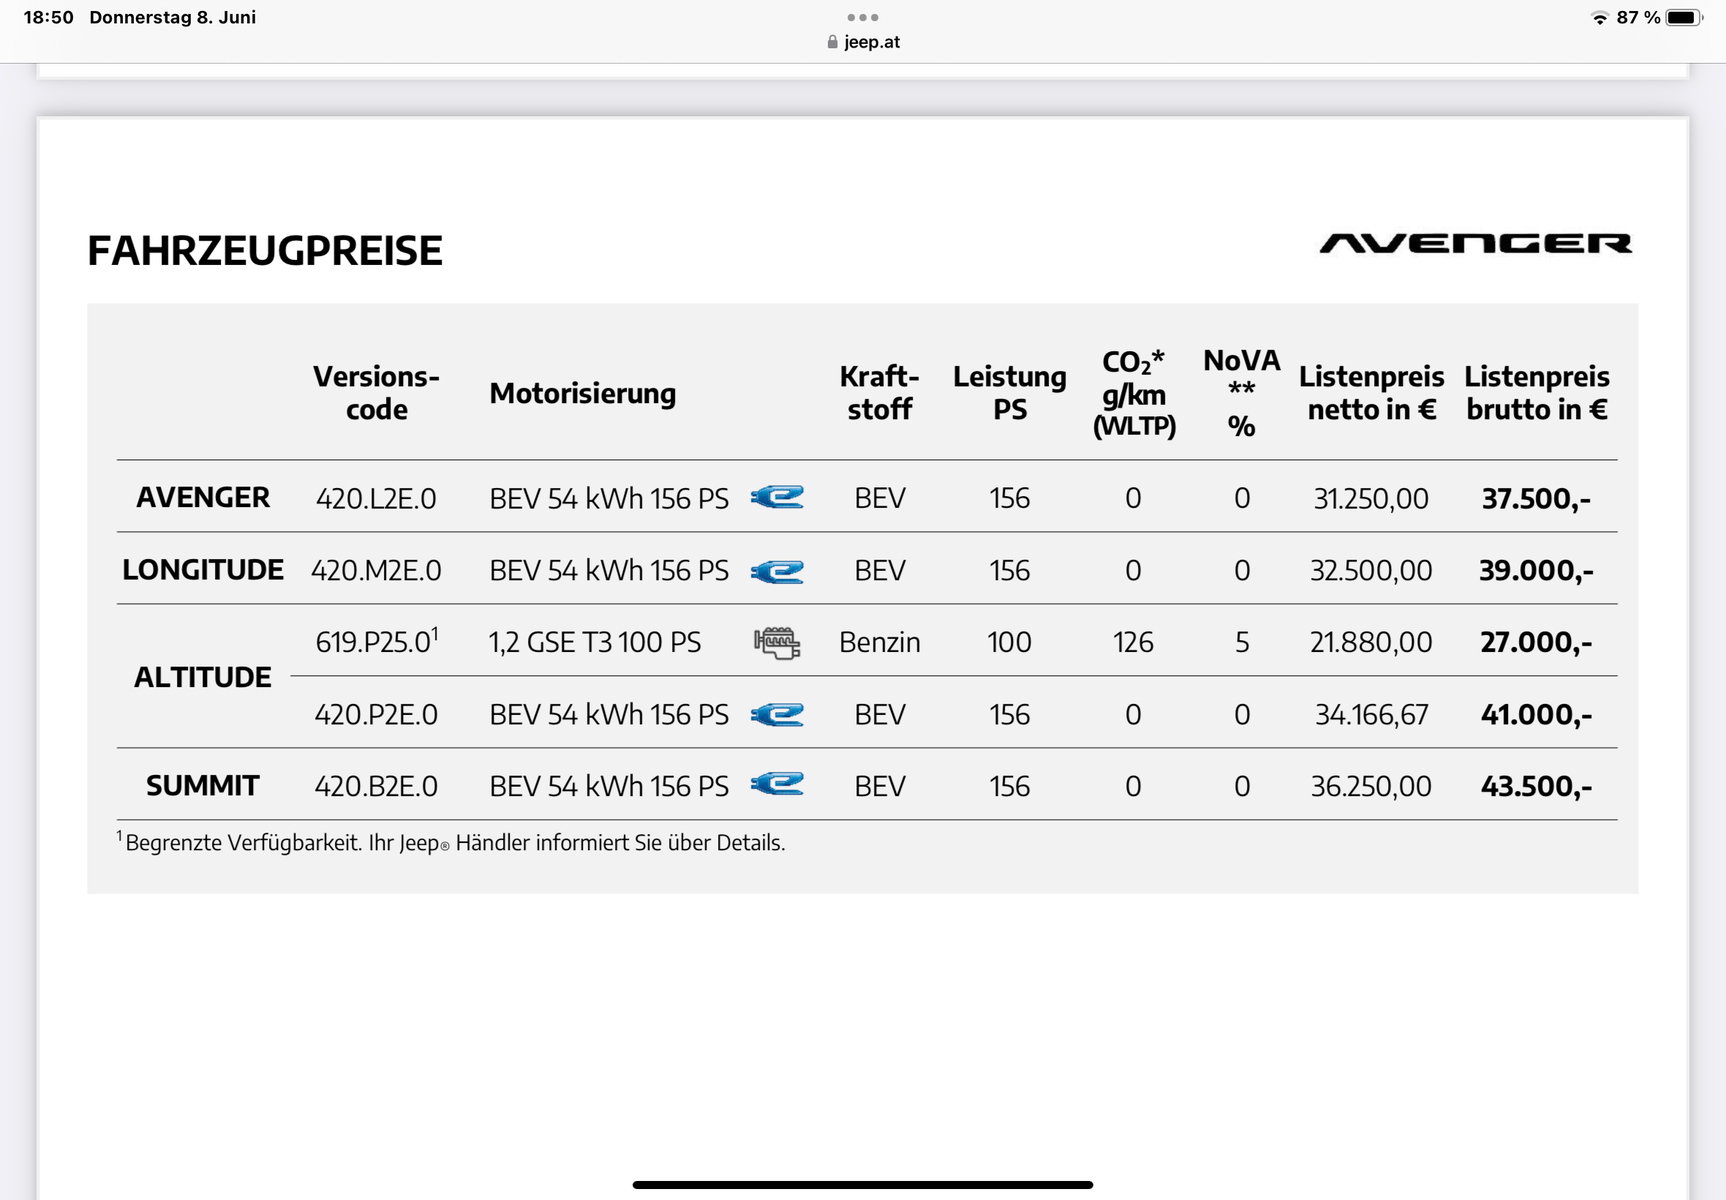Screen dimensions: 1726x1200
Task: Open the three-dot multitasking menu
Action: click(862, 17)
